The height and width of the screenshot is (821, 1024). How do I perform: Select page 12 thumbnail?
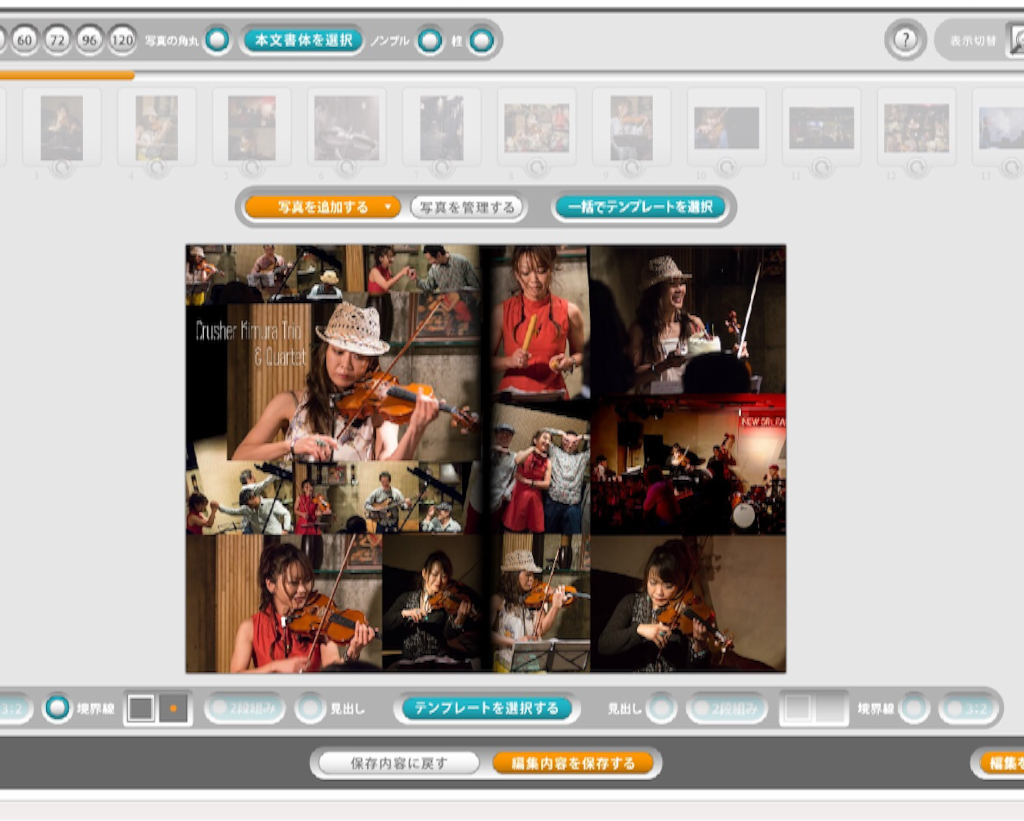(x=916, y=128)
